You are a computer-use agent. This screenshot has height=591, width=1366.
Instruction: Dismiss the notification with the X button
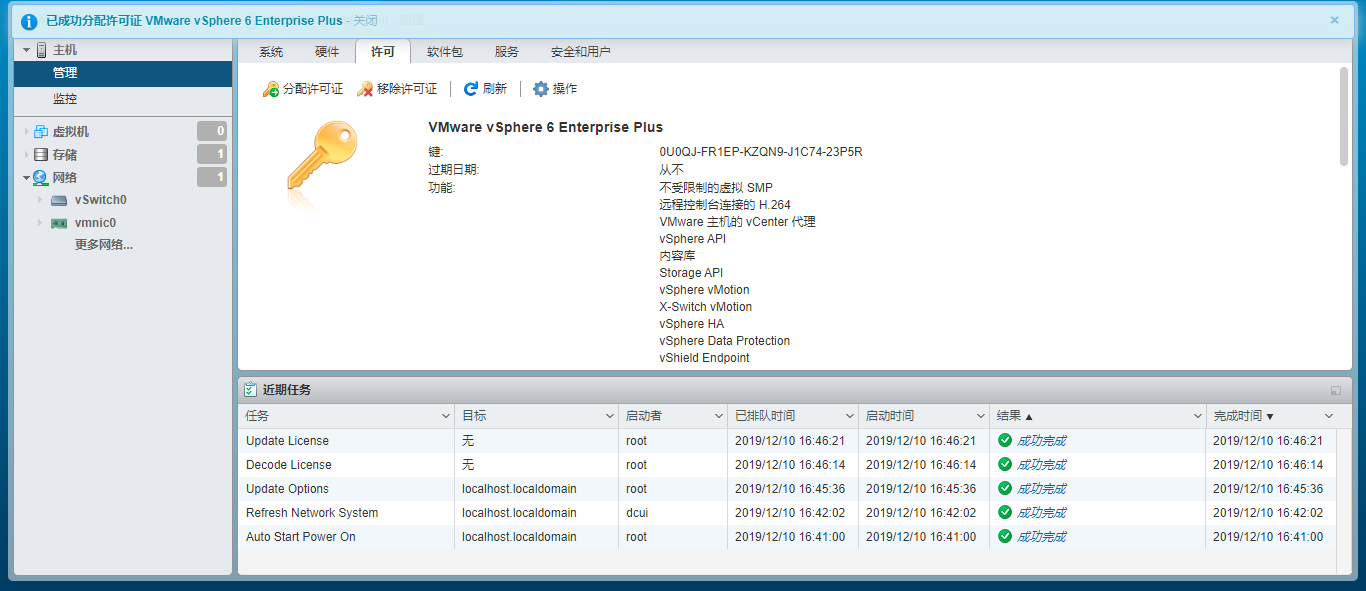tap(1334, 20)
